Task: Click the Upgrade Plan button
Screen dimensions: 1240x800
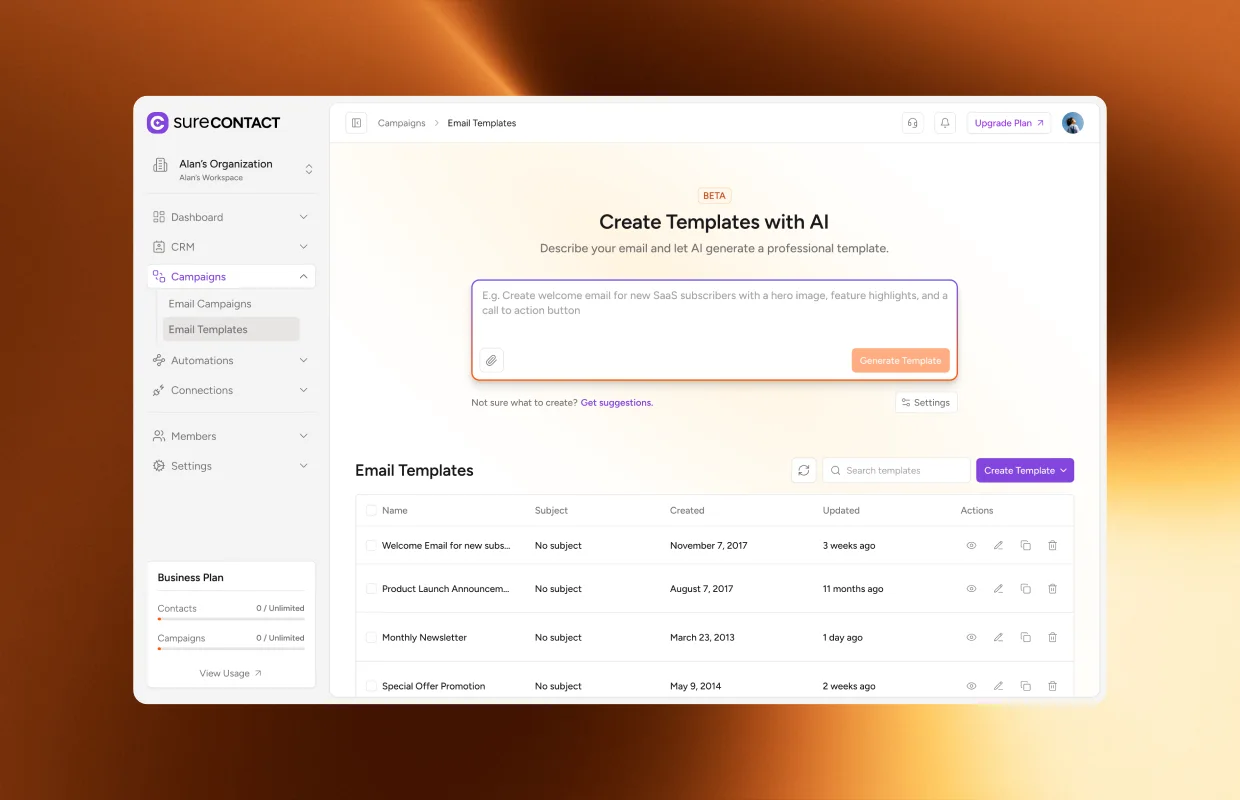Action: coord(1009,123)
